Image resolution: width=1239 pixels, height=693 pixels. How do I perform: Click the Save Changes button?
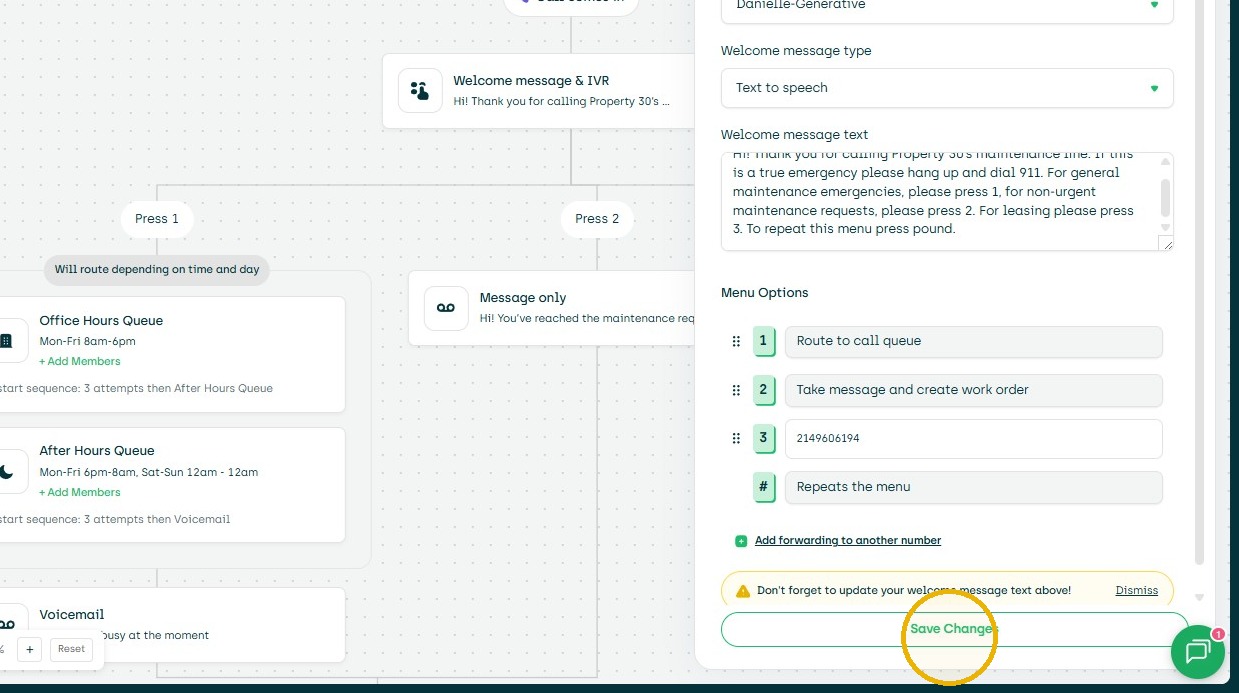click(x=954, y=629)
